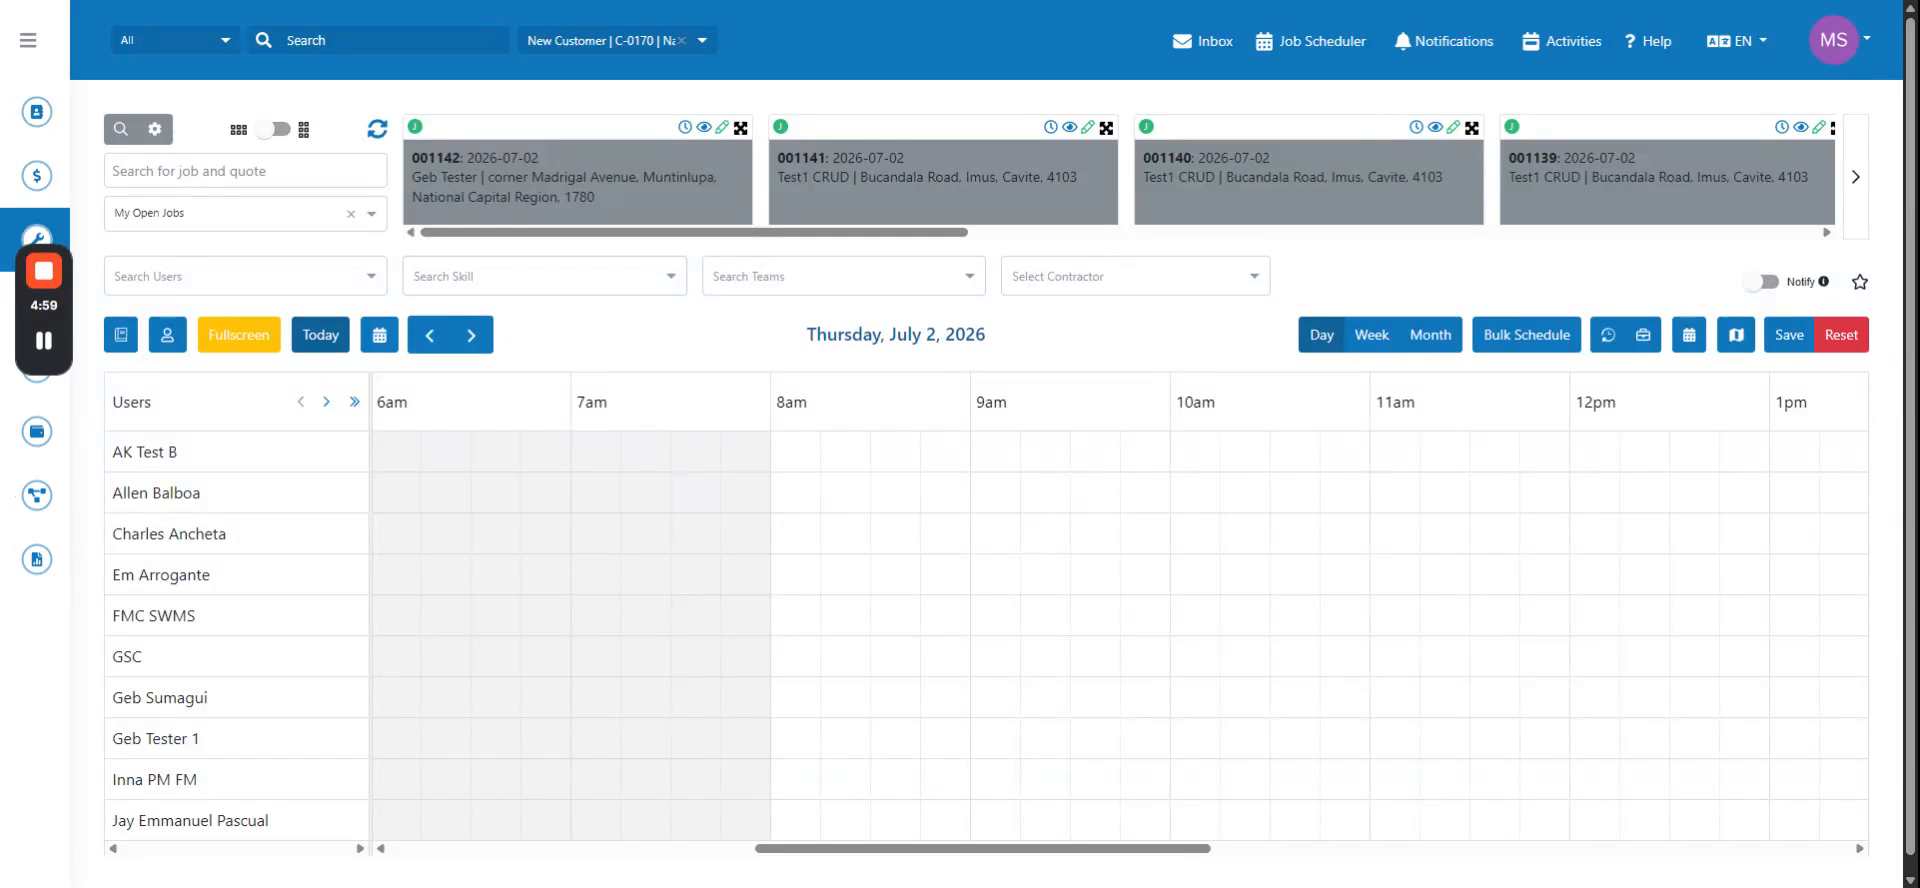Click clock icon on job 001141
Viewport: 1920px width, 888px height.
(x=1051, y=127)
